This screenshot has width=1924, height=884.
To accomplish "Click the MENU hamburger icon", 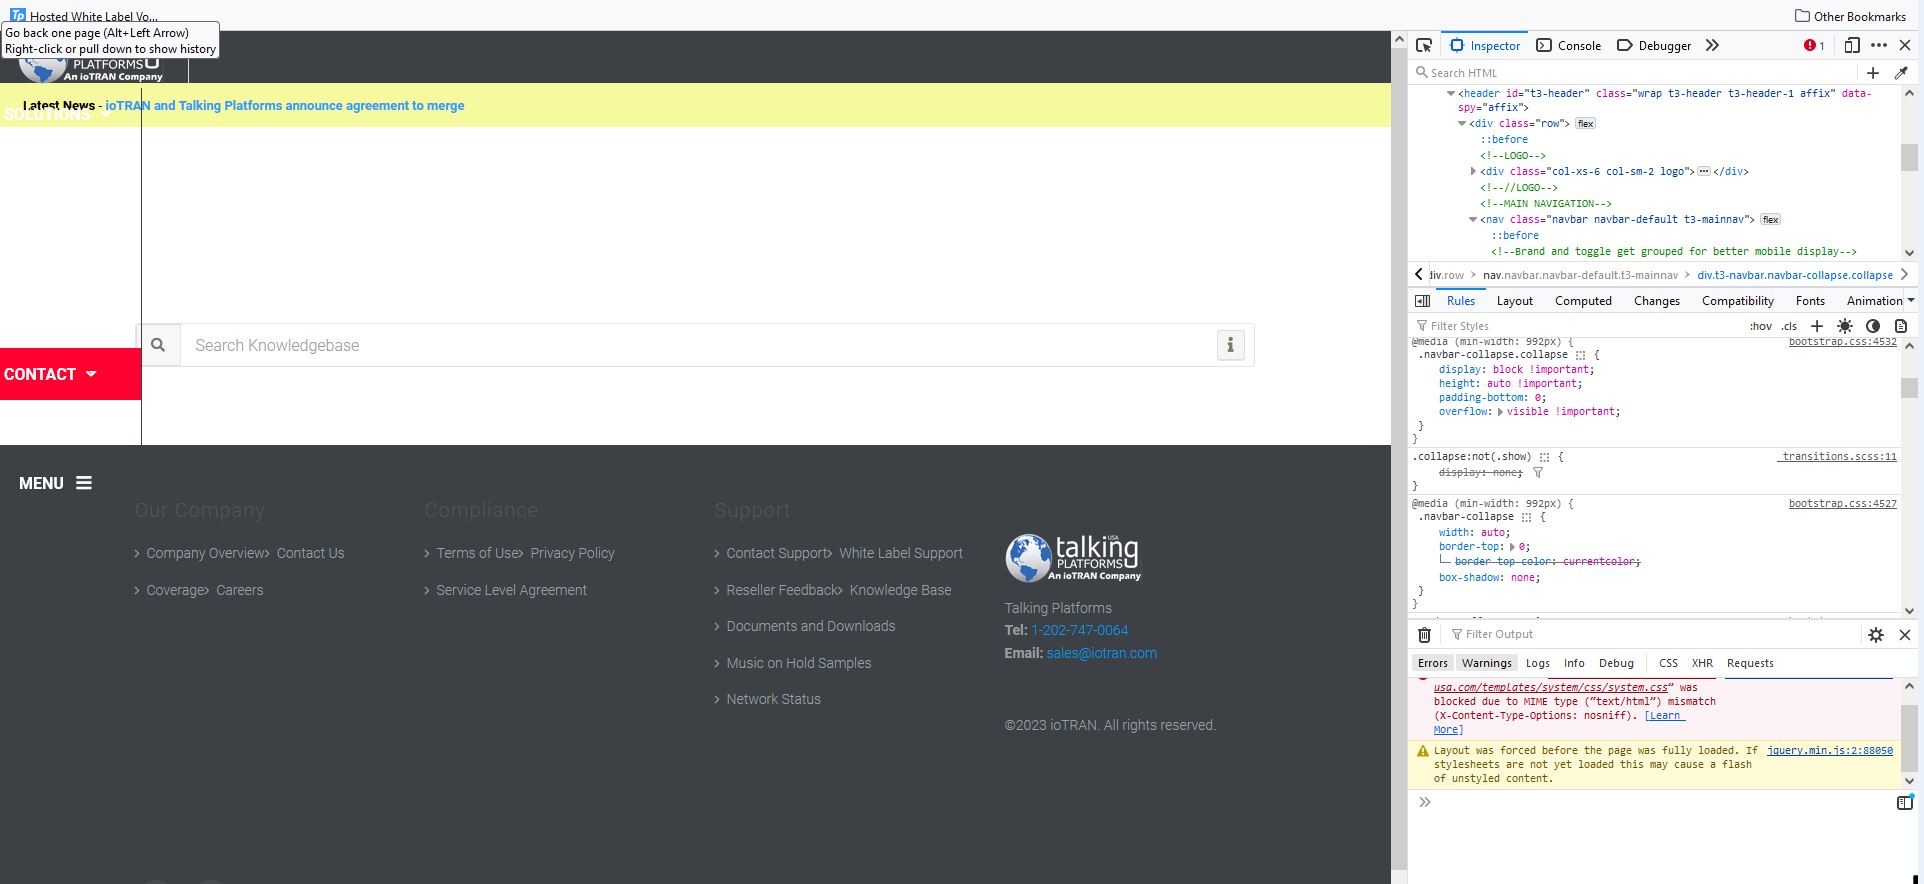I will pos(84,483).
